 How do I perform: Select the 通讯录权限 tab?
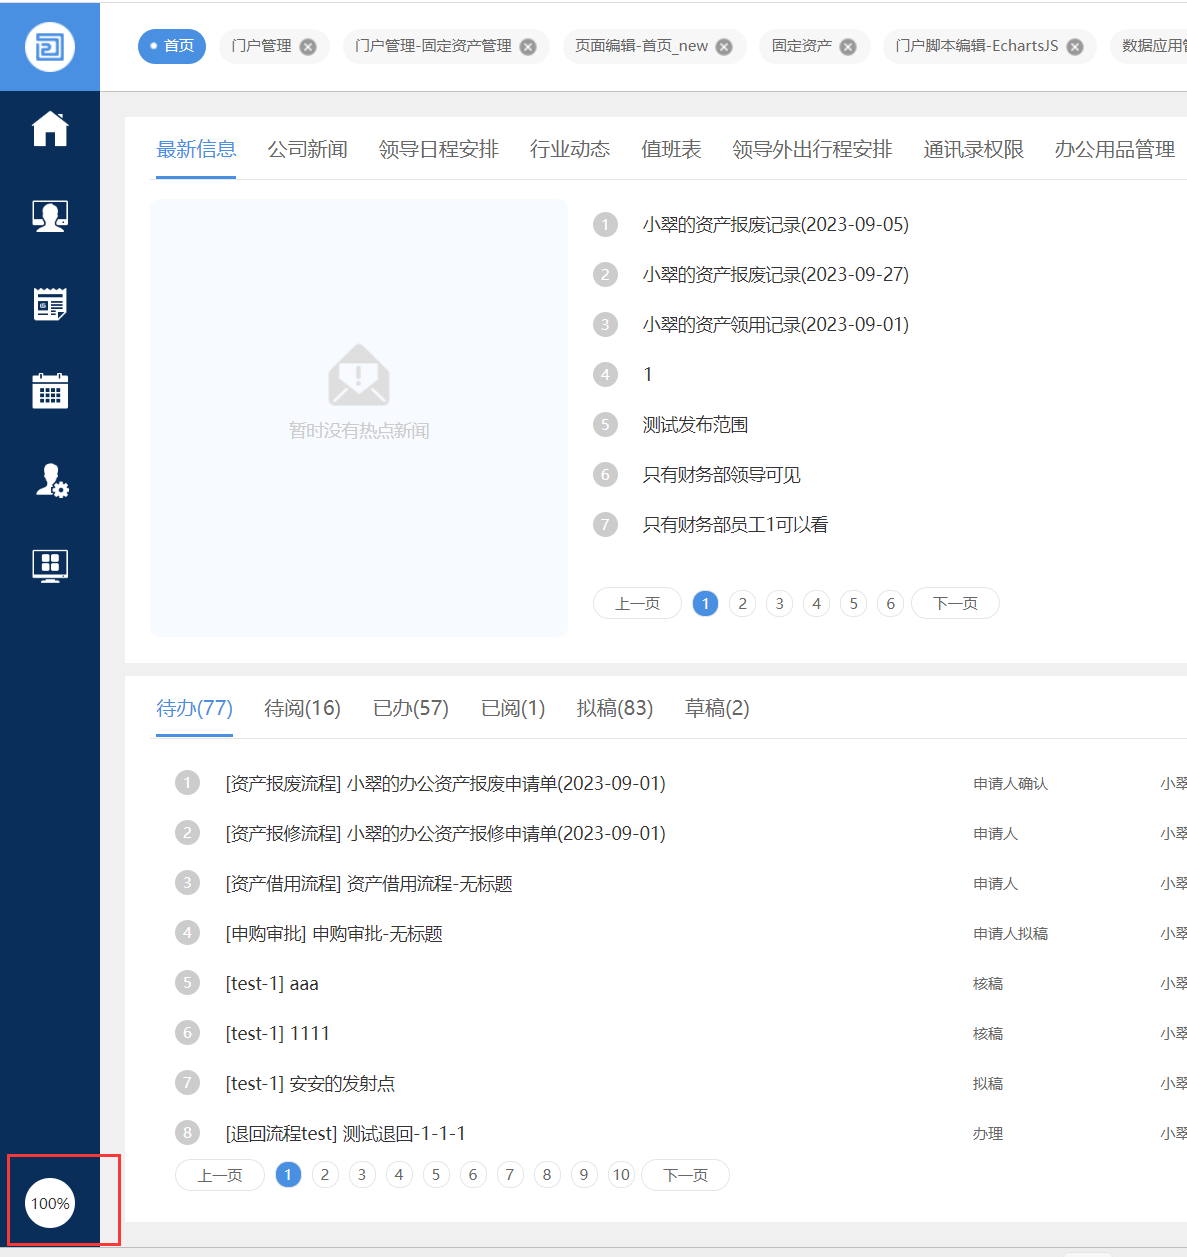973,149
